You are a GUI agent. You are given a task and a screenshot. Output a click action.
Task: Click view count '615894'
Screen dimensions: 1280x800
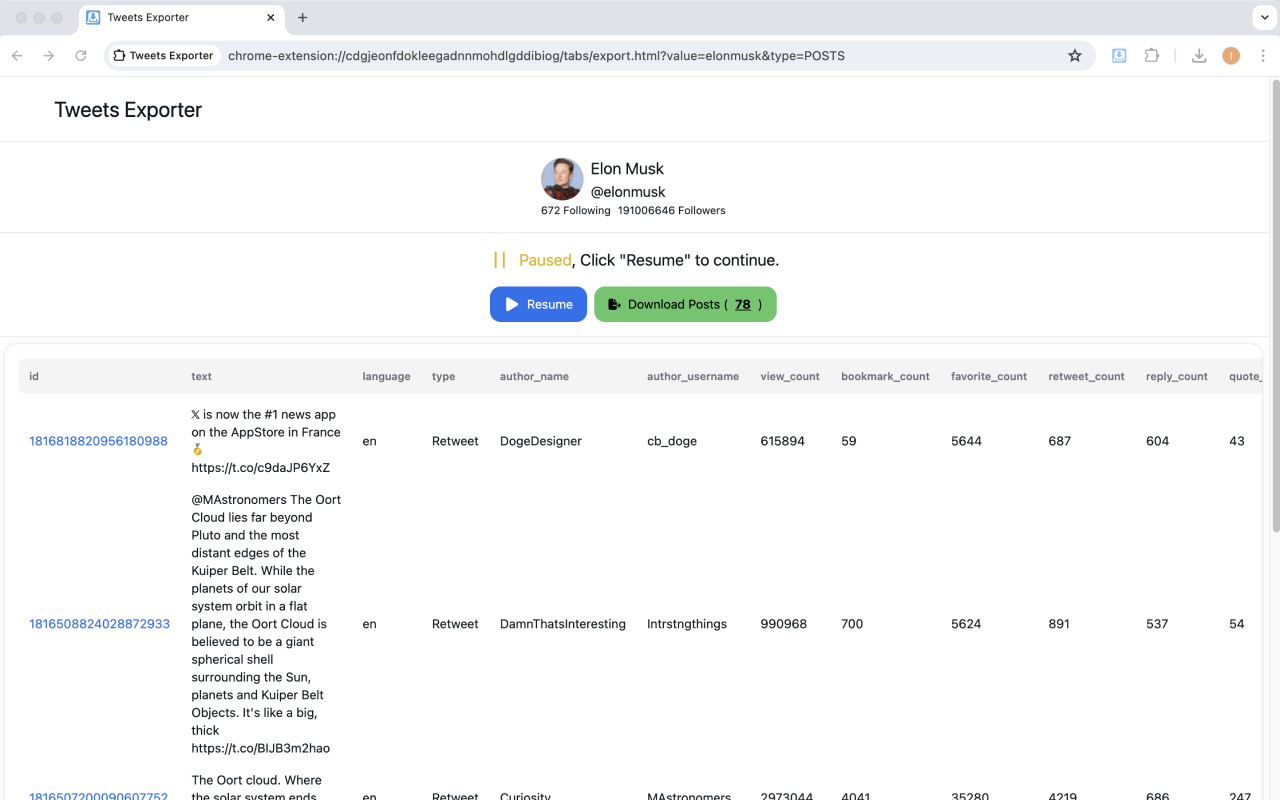782,441
